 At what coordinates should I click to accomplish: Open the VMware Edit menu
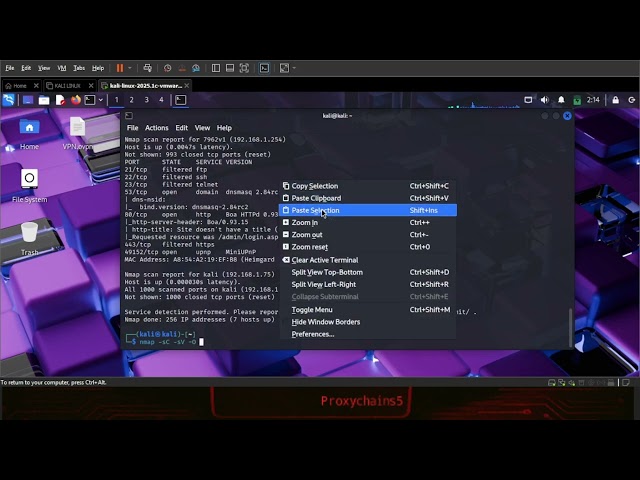pyautogui.click(x=26, y=68)
